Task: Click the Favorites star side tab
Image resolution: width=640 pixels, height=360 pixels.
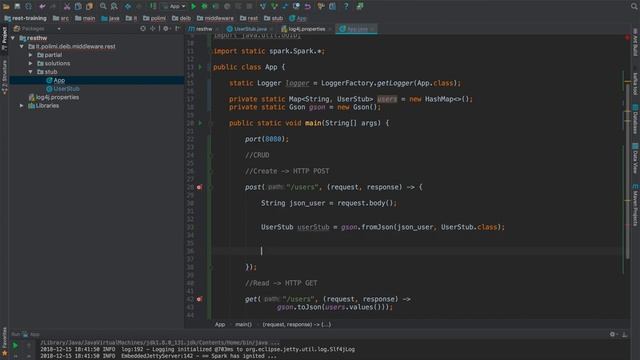Action: point(4,342)
